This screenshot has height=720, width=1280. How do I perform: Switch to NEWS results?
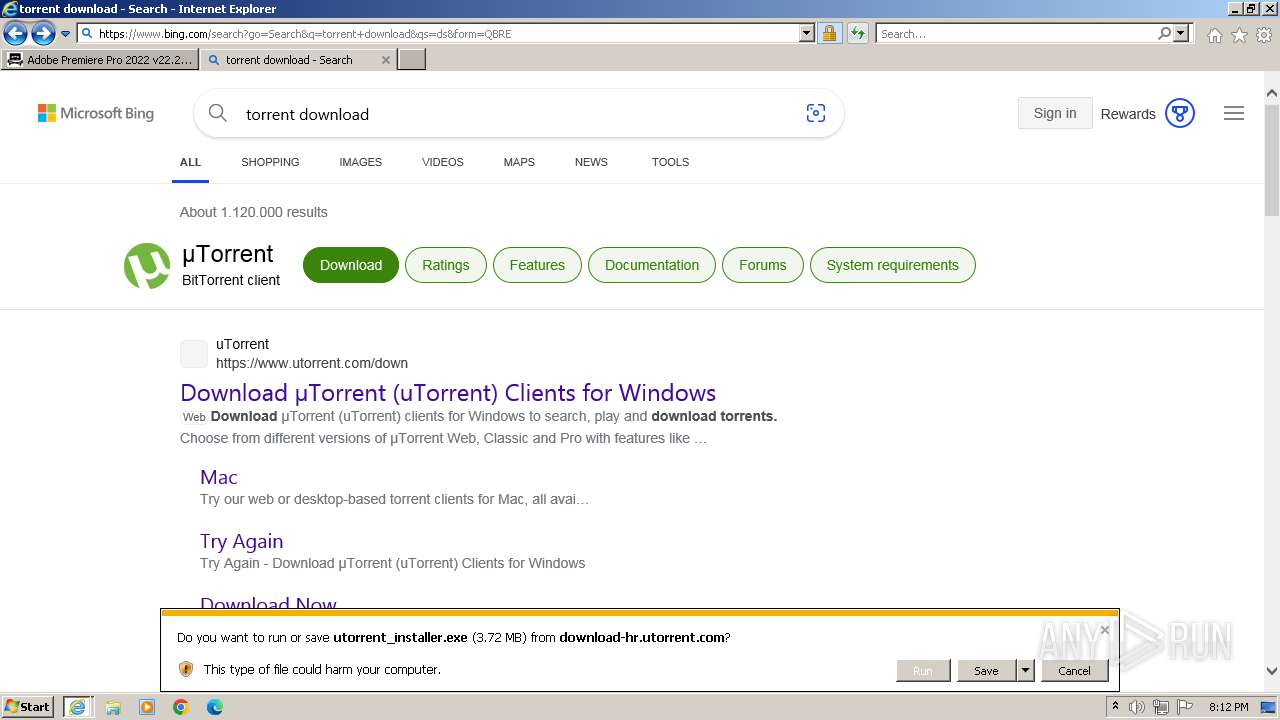point(591,162)
